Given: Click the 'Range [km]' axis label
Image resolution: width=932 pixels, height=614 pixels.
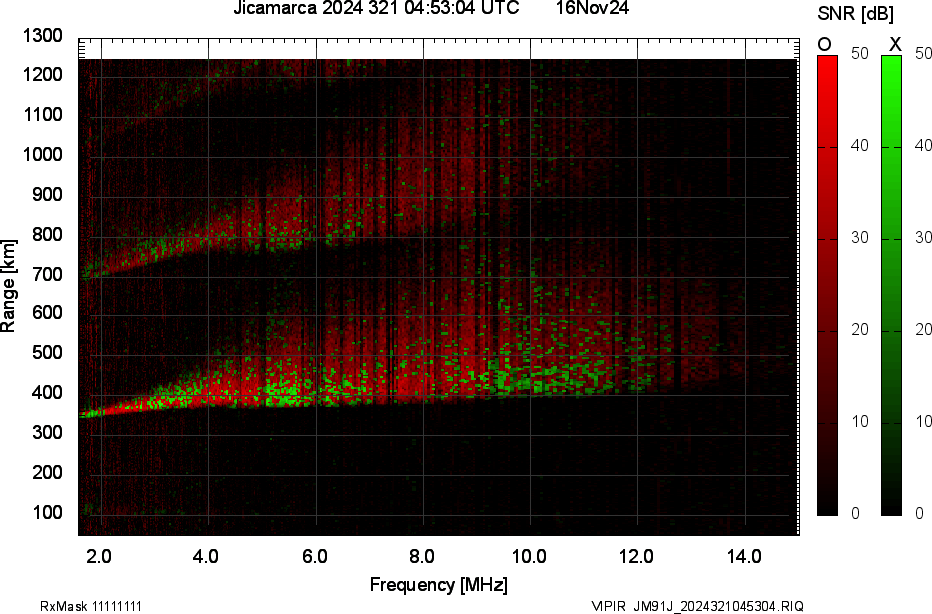Looking at the screenshot, I should point(8,286).
